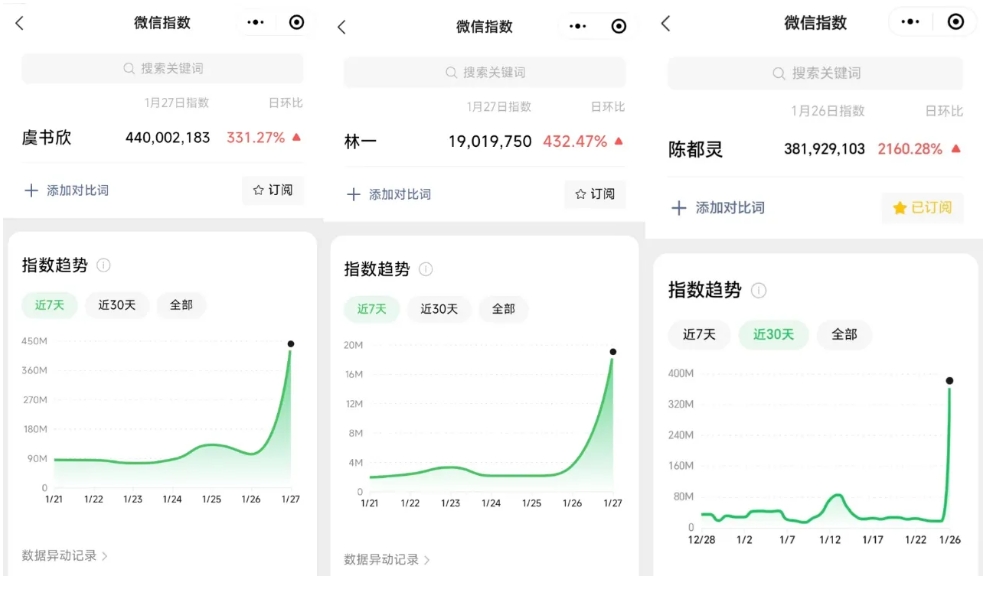The height and width of the screenshot is (590, 991).
Task: Add a comparison word for 虞书欣
Action: (66, 190)
